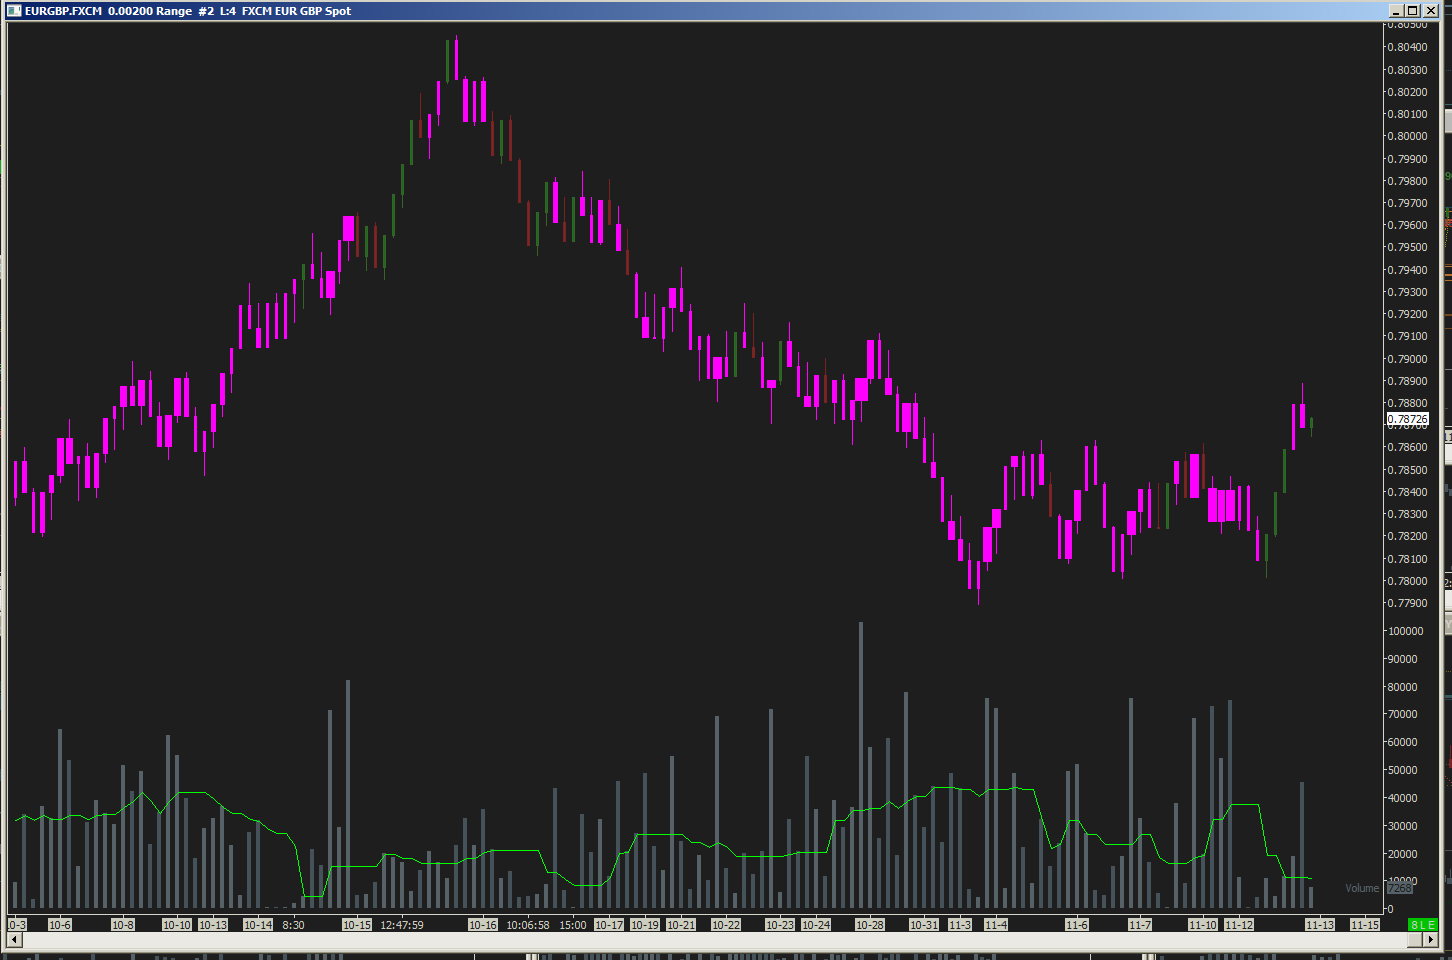Click the 10-22 date label on time axis
The height and width of the screenshot is (960, 1452).
coord(726,925)
